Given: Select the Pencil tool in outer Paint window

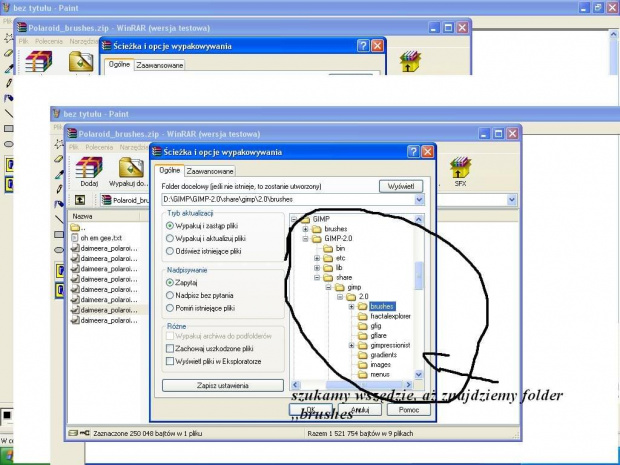Looking at the screenshot, I should tap(8, 83).
